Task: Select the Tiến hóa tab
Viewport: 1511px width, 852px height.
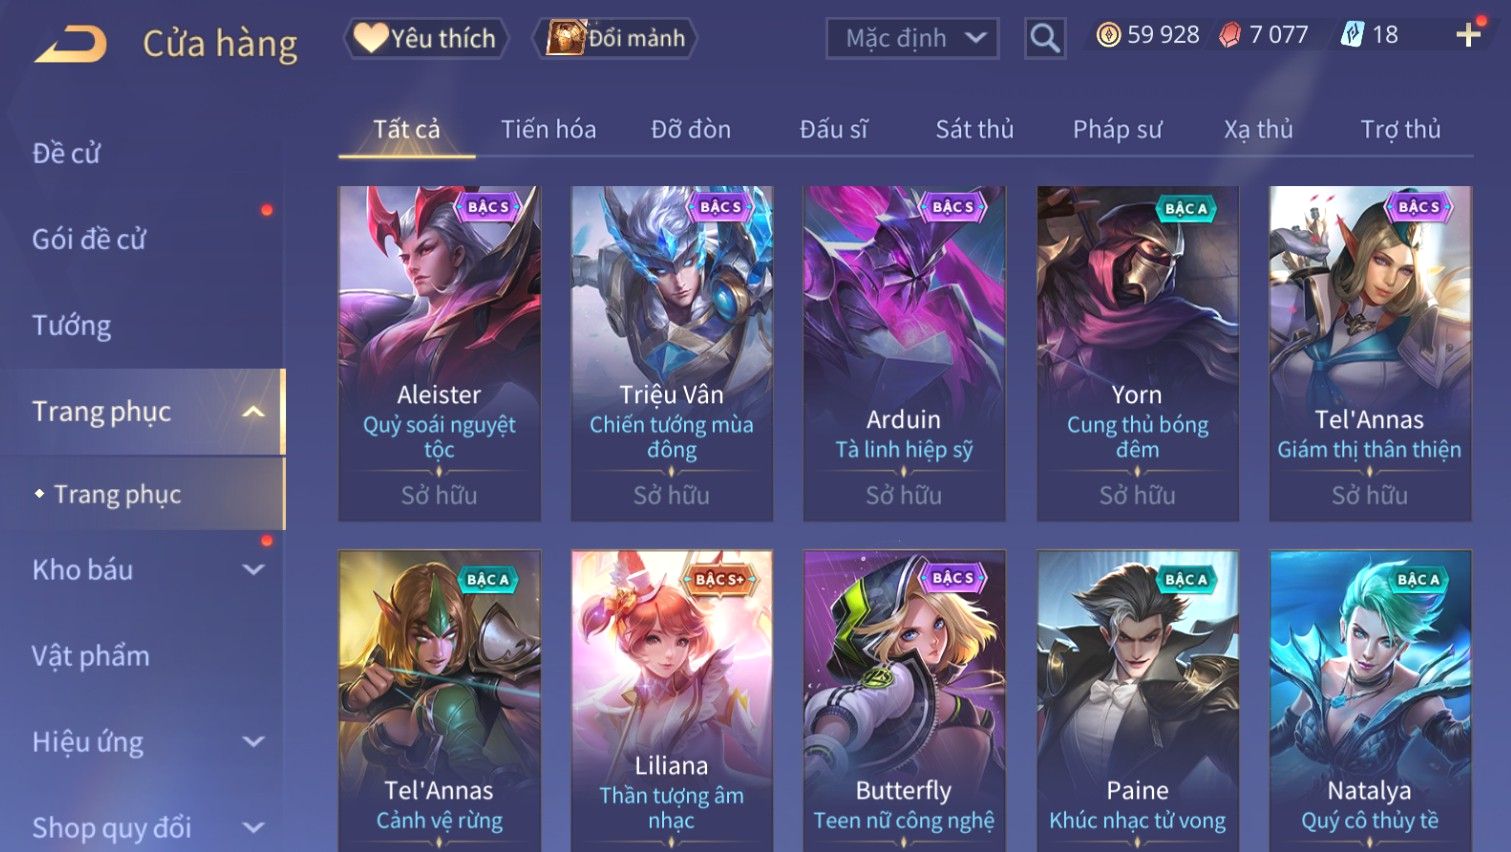Action: click(548, 129)
